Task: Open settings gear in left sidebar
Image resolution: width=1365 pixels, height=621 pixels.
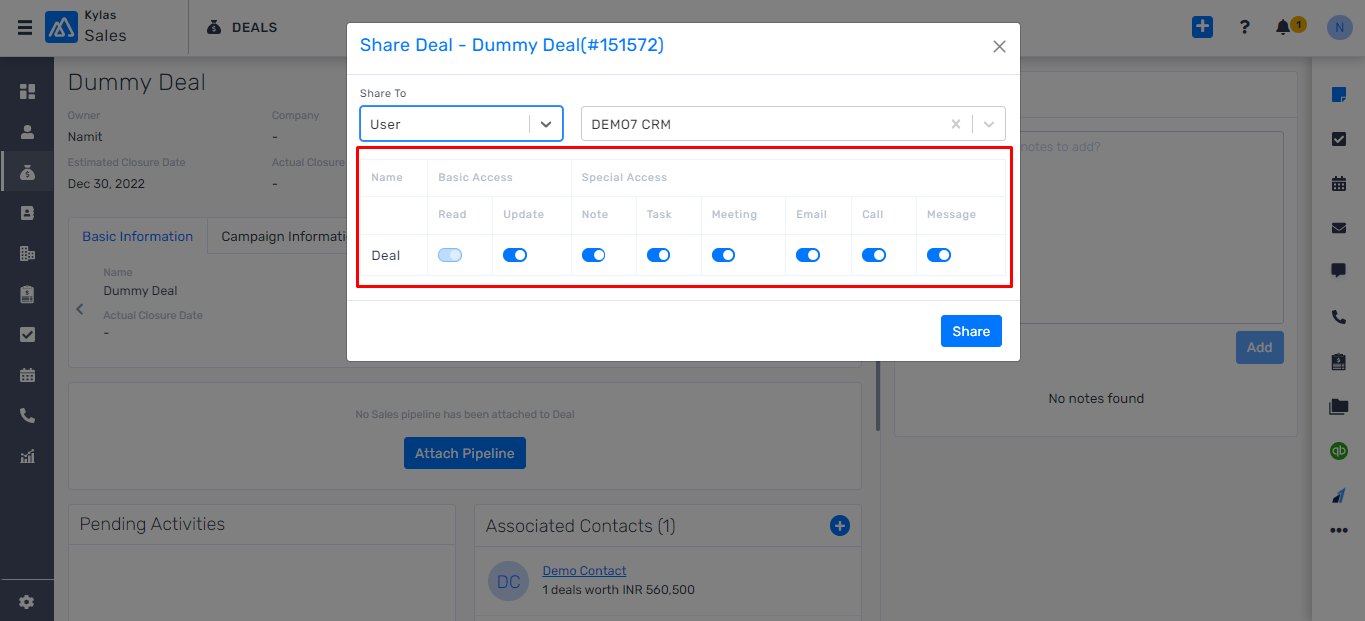Action: pos(27,602)
